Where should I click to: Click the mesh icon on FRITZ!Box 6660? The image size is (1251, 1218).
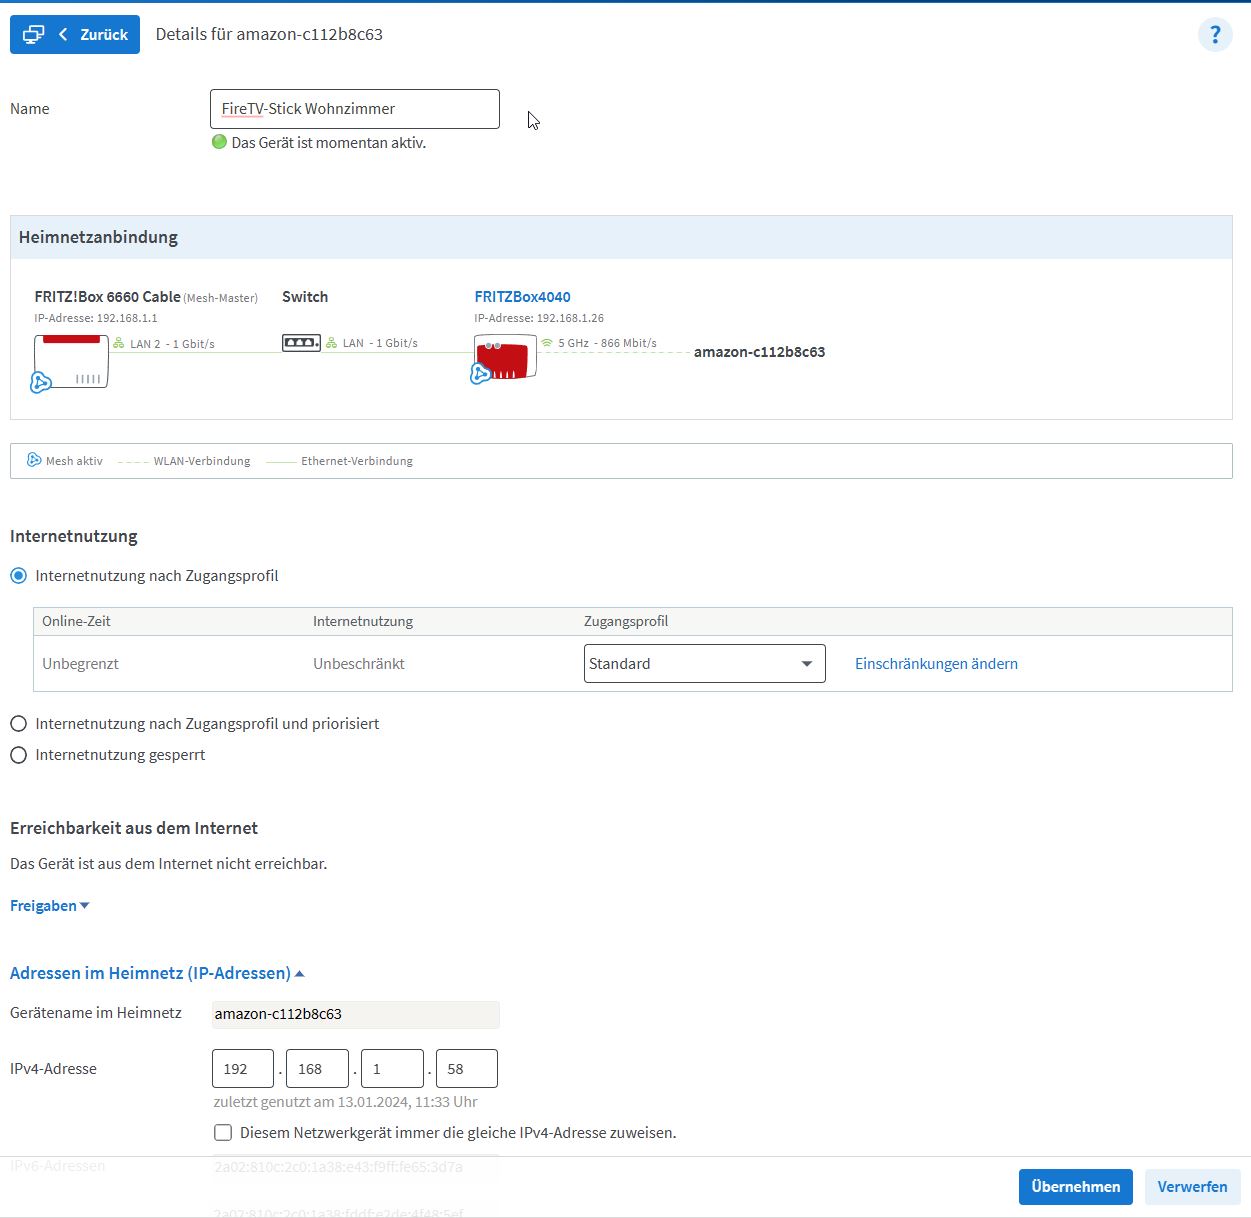coord(41,382)
